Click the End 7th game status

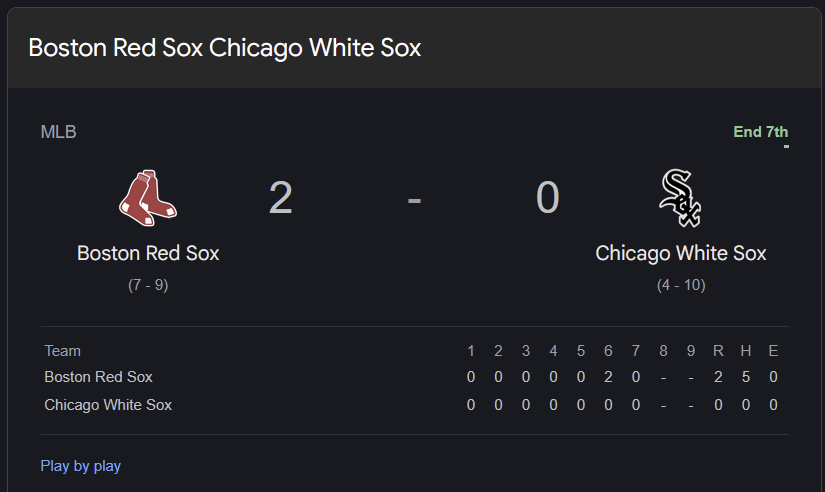tap(760, 132)
